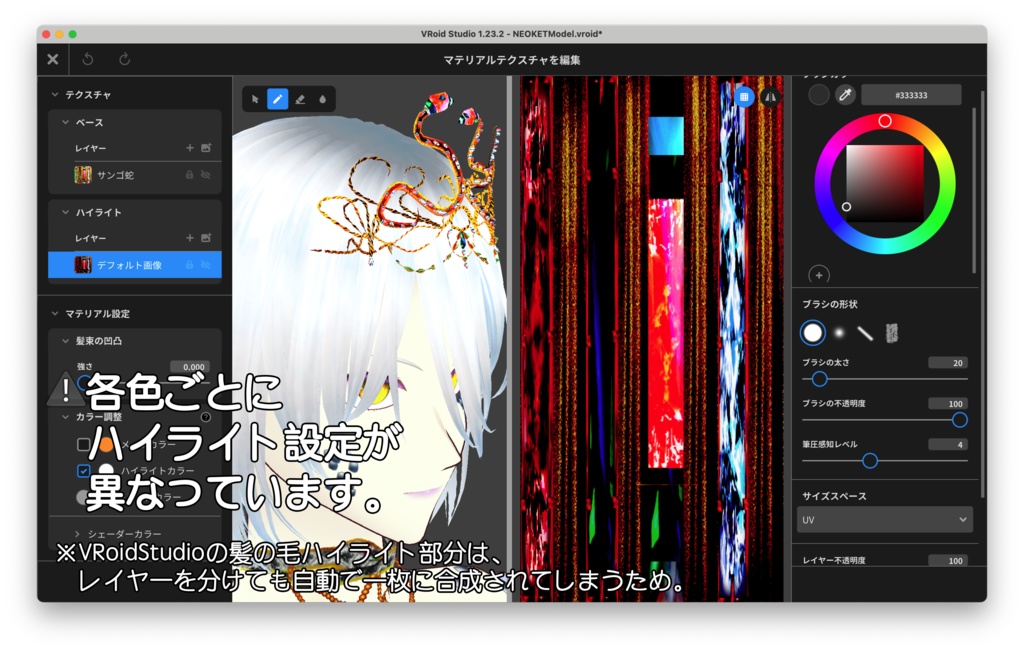This screenshot has width=1024, height=651.
Task: Add a saved color swatch with the plus button
Action: [819, 274]
